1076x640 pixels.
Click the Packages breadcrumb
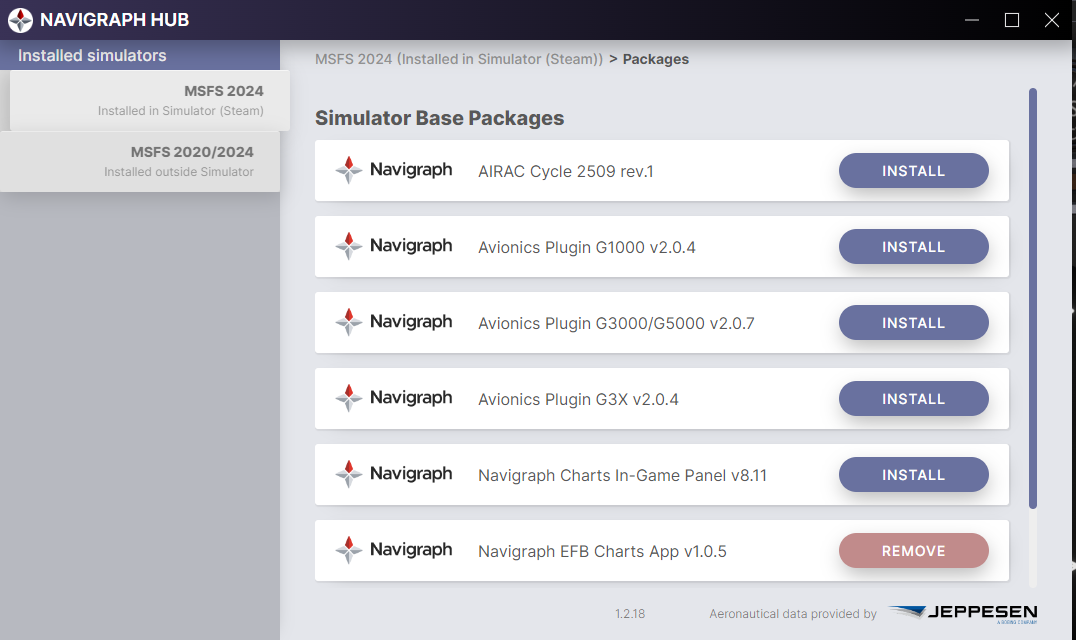[655, 59]
